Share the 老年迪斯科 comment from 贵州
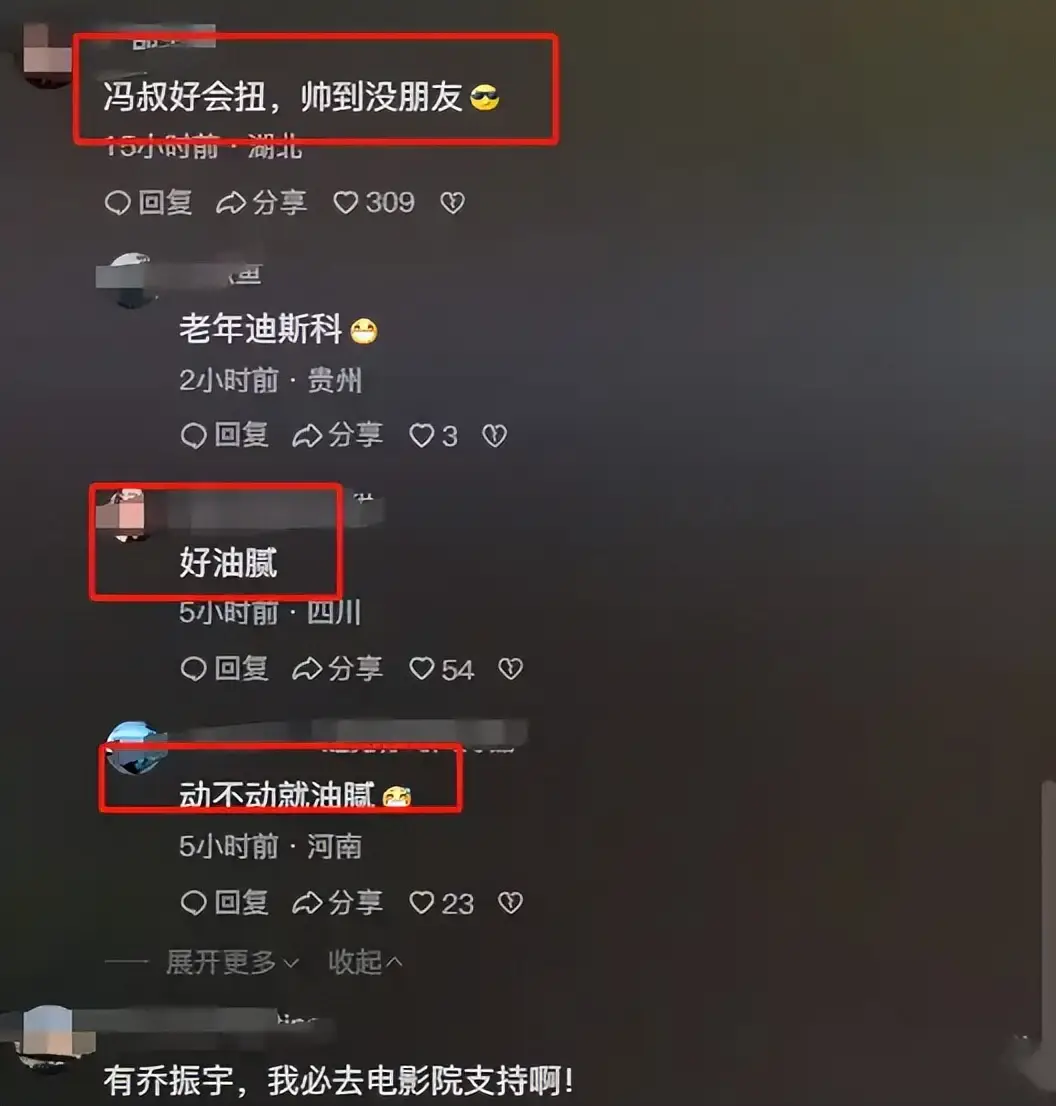This screenshot has width=1056, height=1106. [x=337, y=435]
